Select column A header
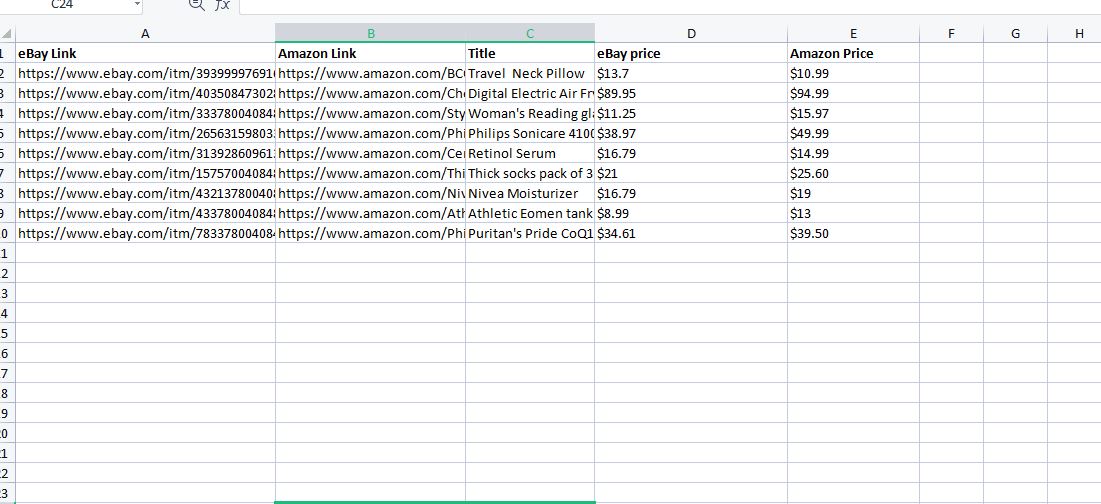The width and height of the screenshot is (1101, 504). coord(145,33)
